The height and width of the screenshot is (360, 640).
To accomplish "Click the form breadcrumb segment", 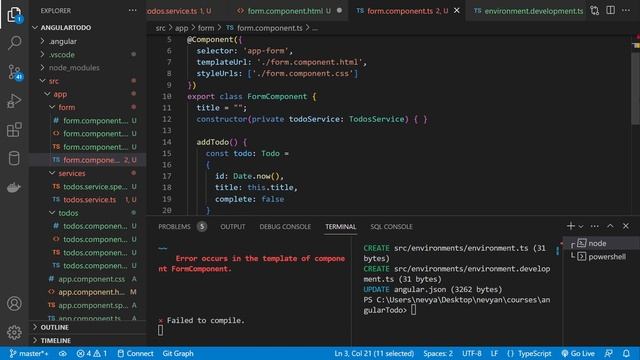I will [x=206, y=28].
